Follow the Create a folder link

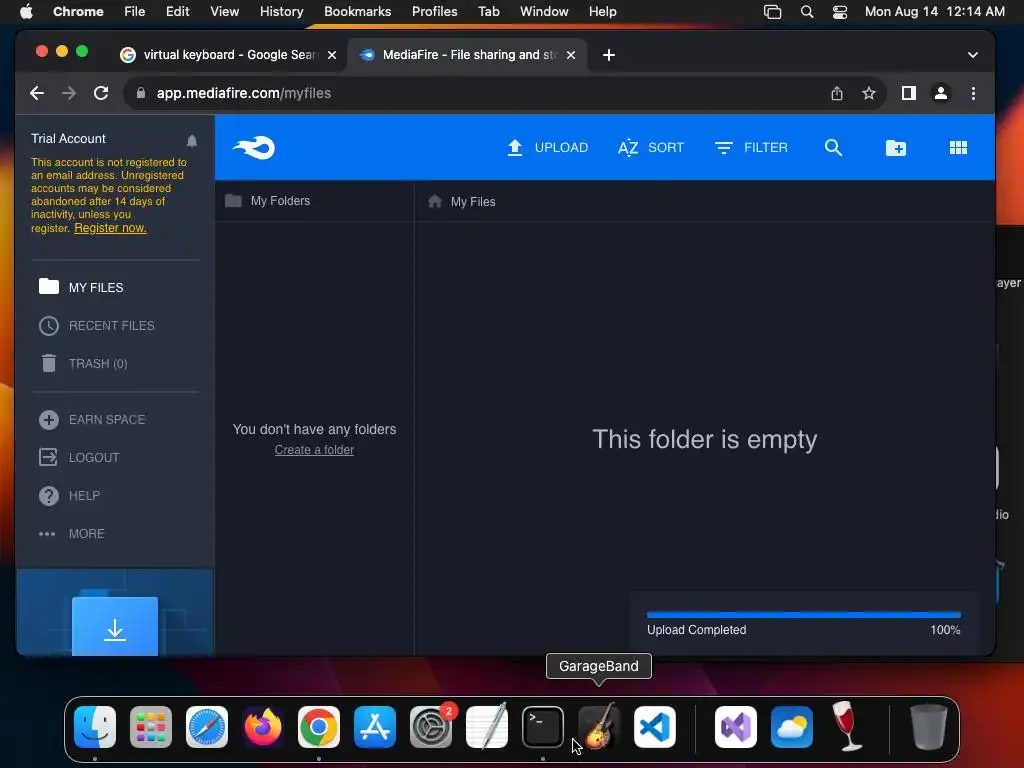(314, 450)
